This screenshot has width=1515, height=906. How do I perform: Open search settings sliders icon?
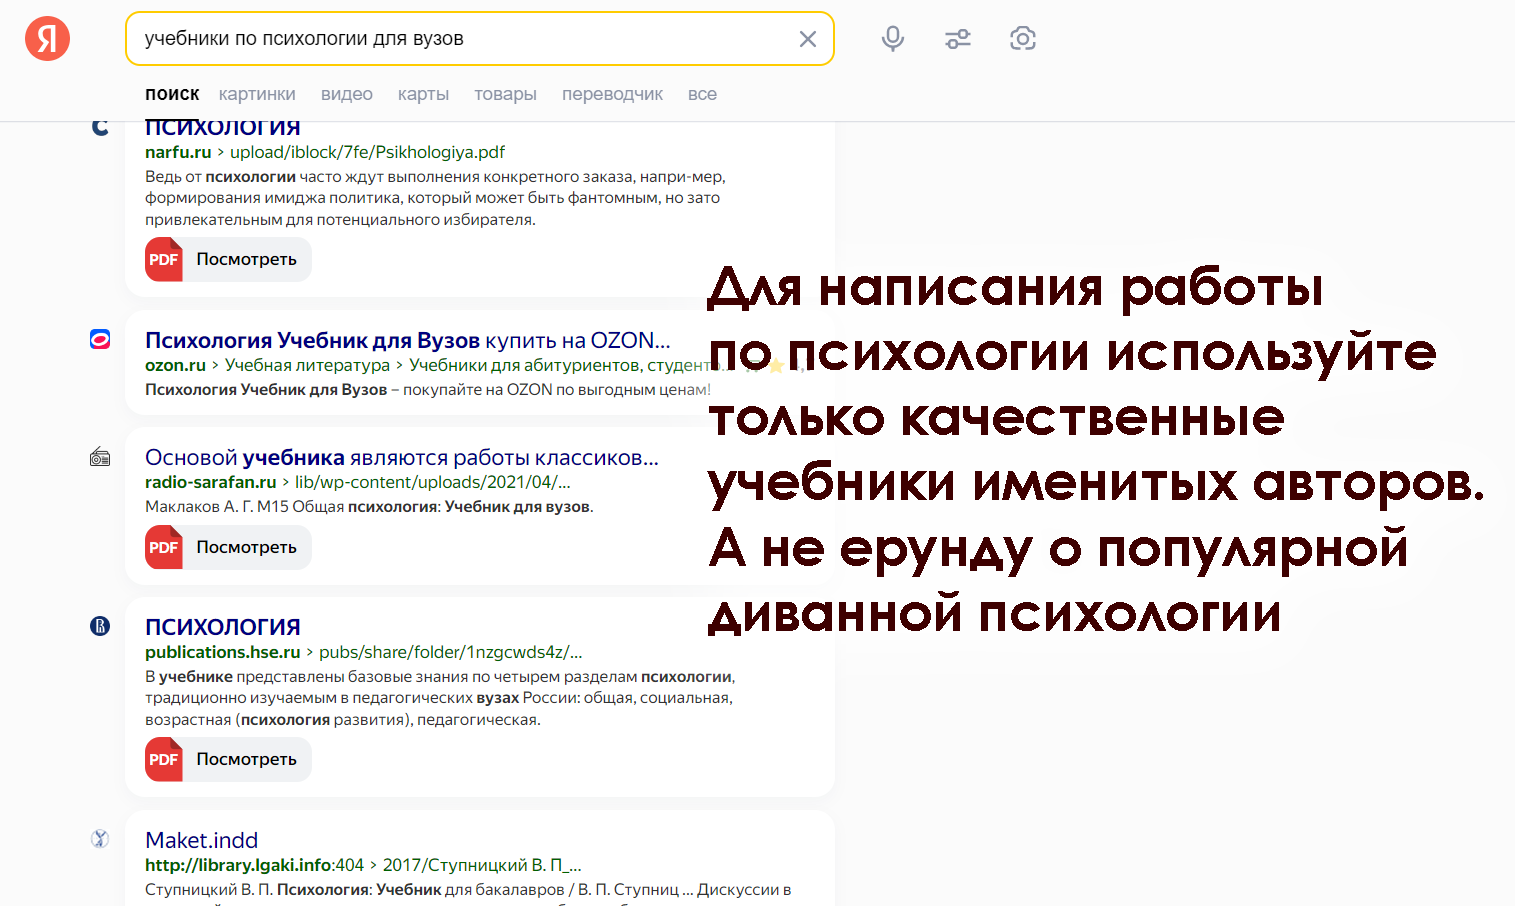[x=958, y=39]
